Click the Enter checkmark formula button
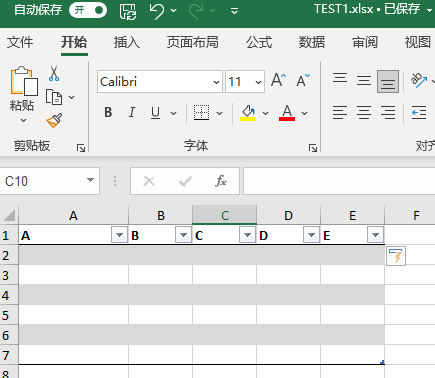435x378 pixels. coord(185,181)
